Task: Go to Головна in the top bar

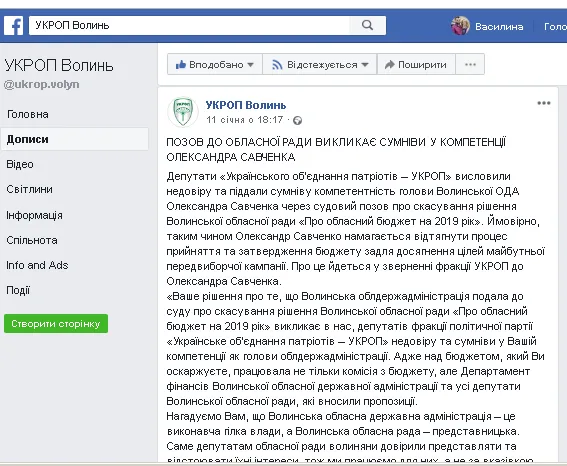Action: pos(555,27)
